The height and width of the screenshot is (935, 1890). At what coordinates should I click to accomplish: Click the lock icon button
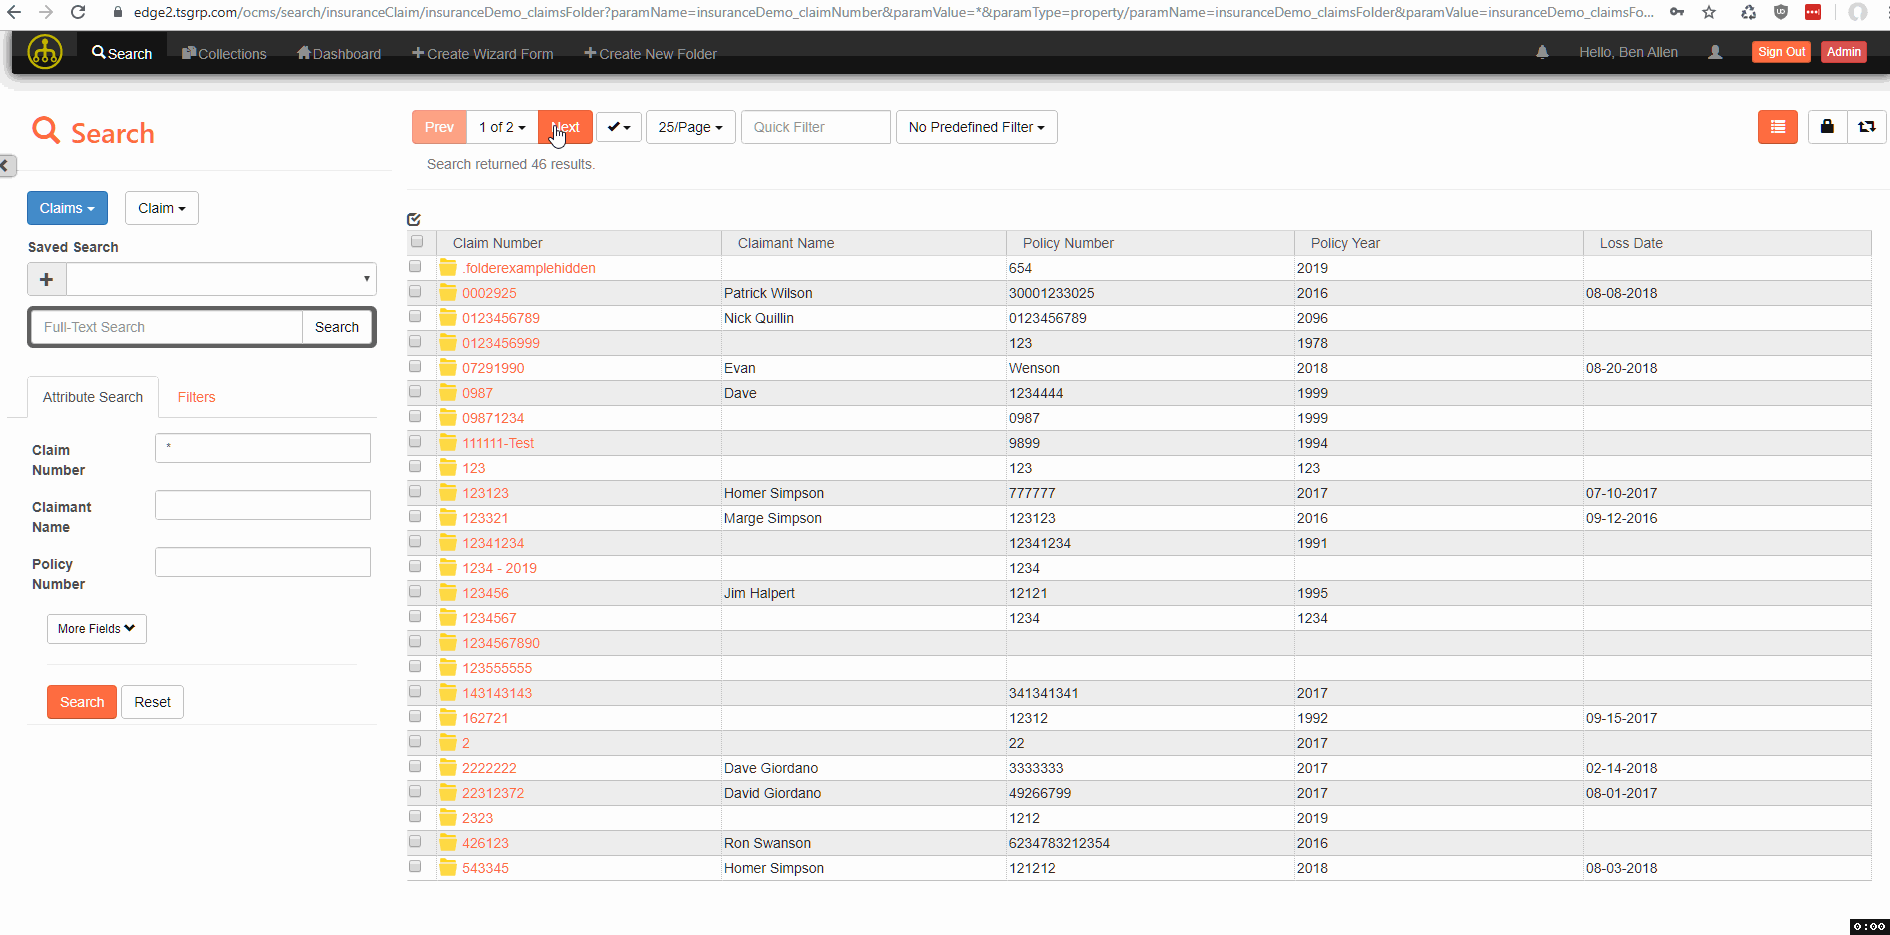point(1827,127)
